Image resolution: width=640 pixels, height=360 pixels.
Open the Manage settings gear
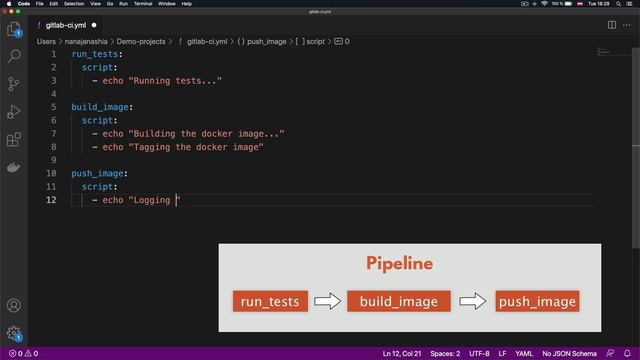coord(14,333)
